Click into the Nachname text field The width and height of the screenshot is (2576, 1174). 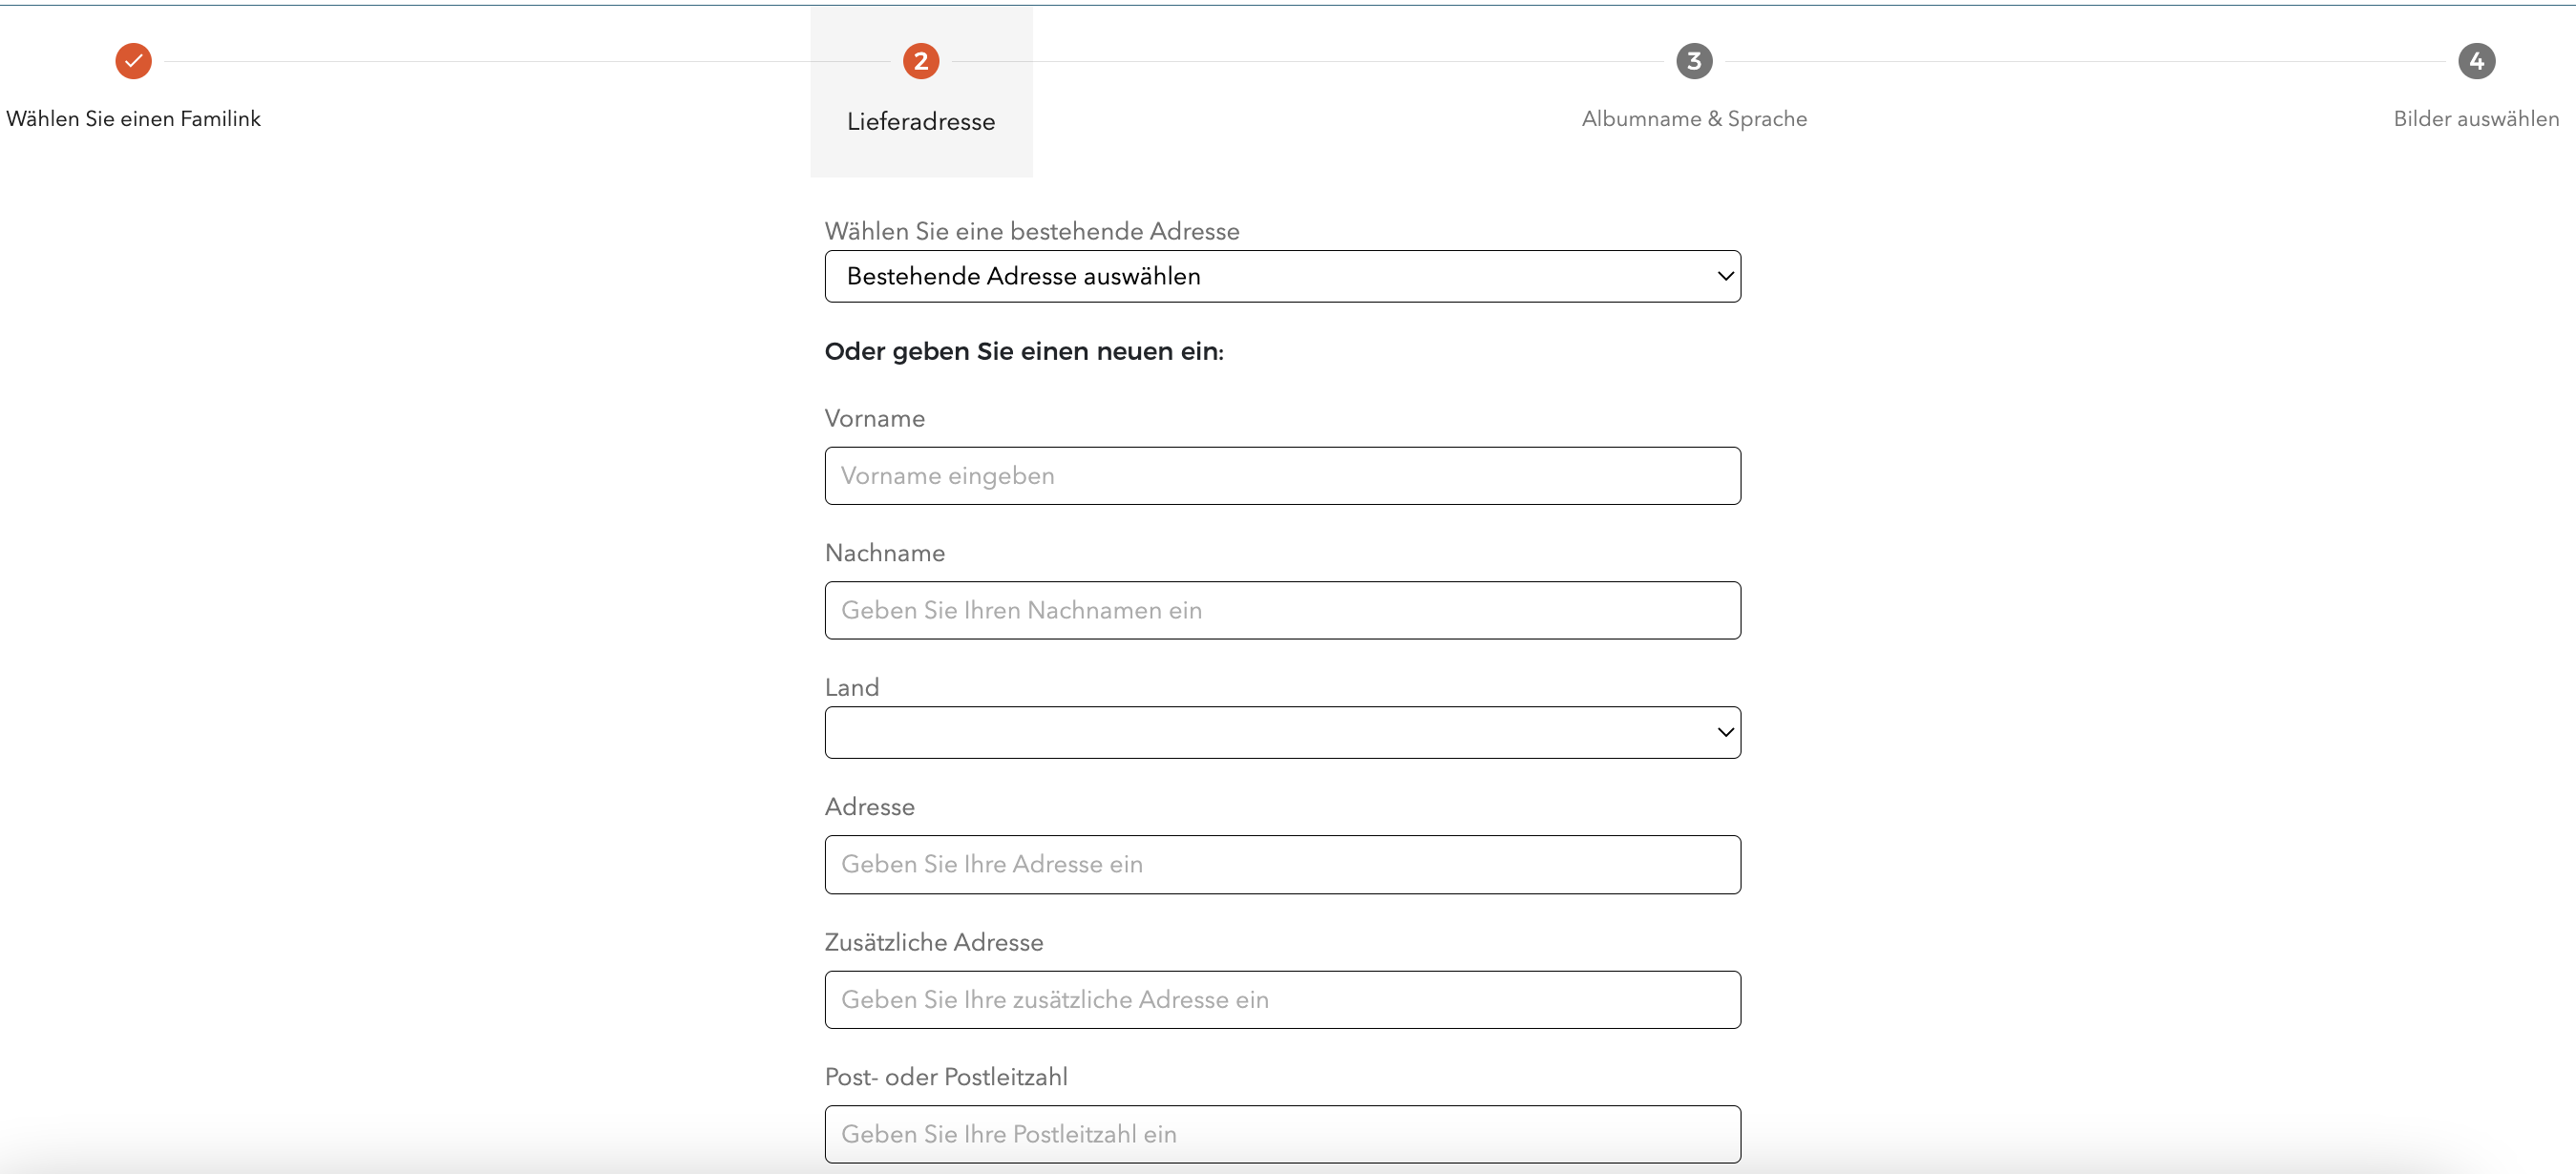click(1282, 610)
